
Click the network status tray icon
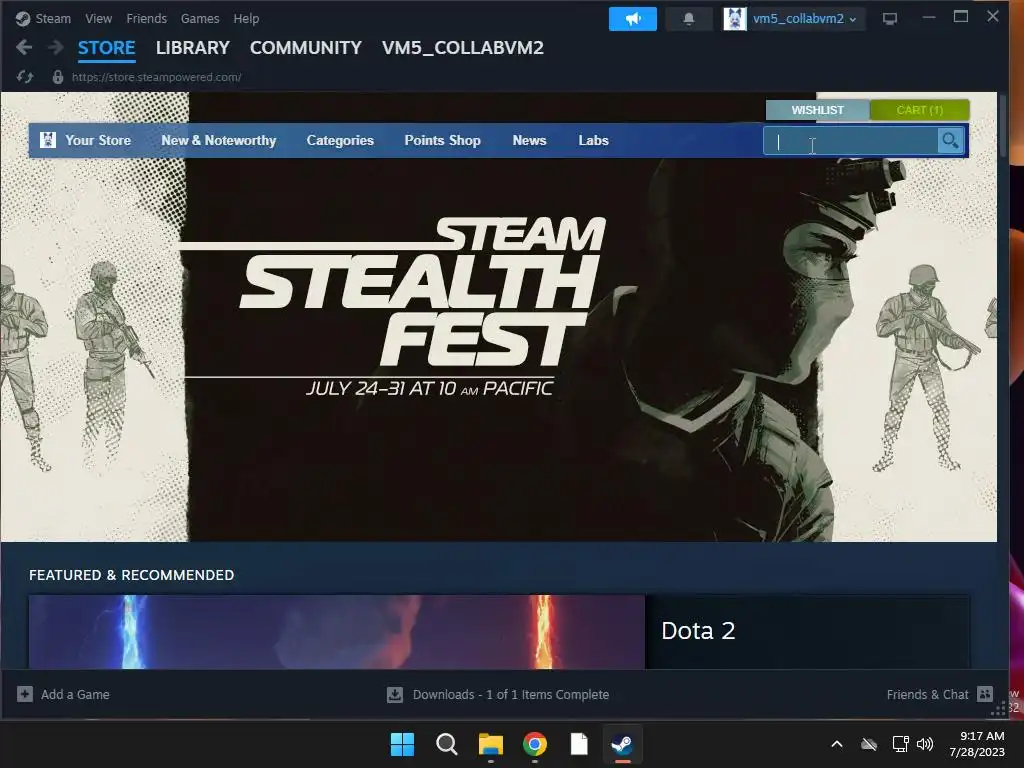[901, 744]
